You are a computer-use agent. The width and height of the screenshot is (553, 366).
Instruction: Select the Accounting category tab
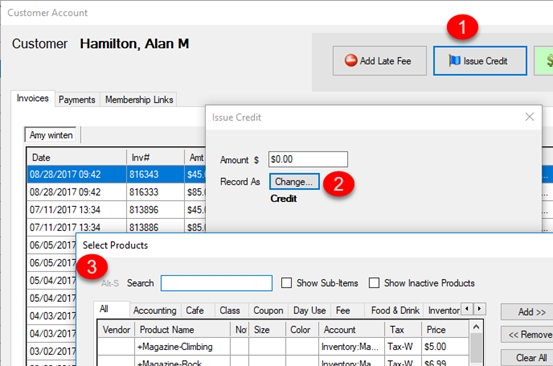coord(155,310)
